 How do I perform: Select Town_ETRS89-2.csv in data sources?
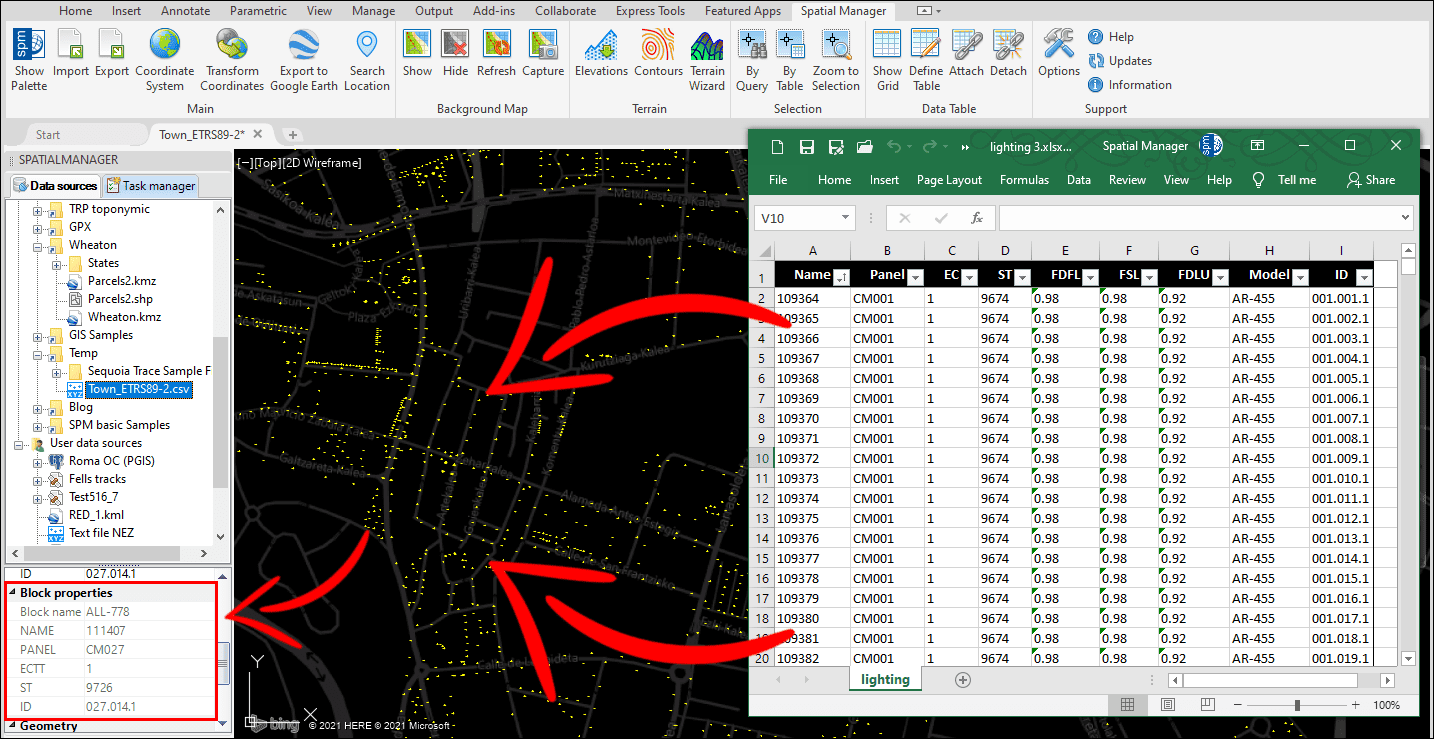click(x=139, y=389)
